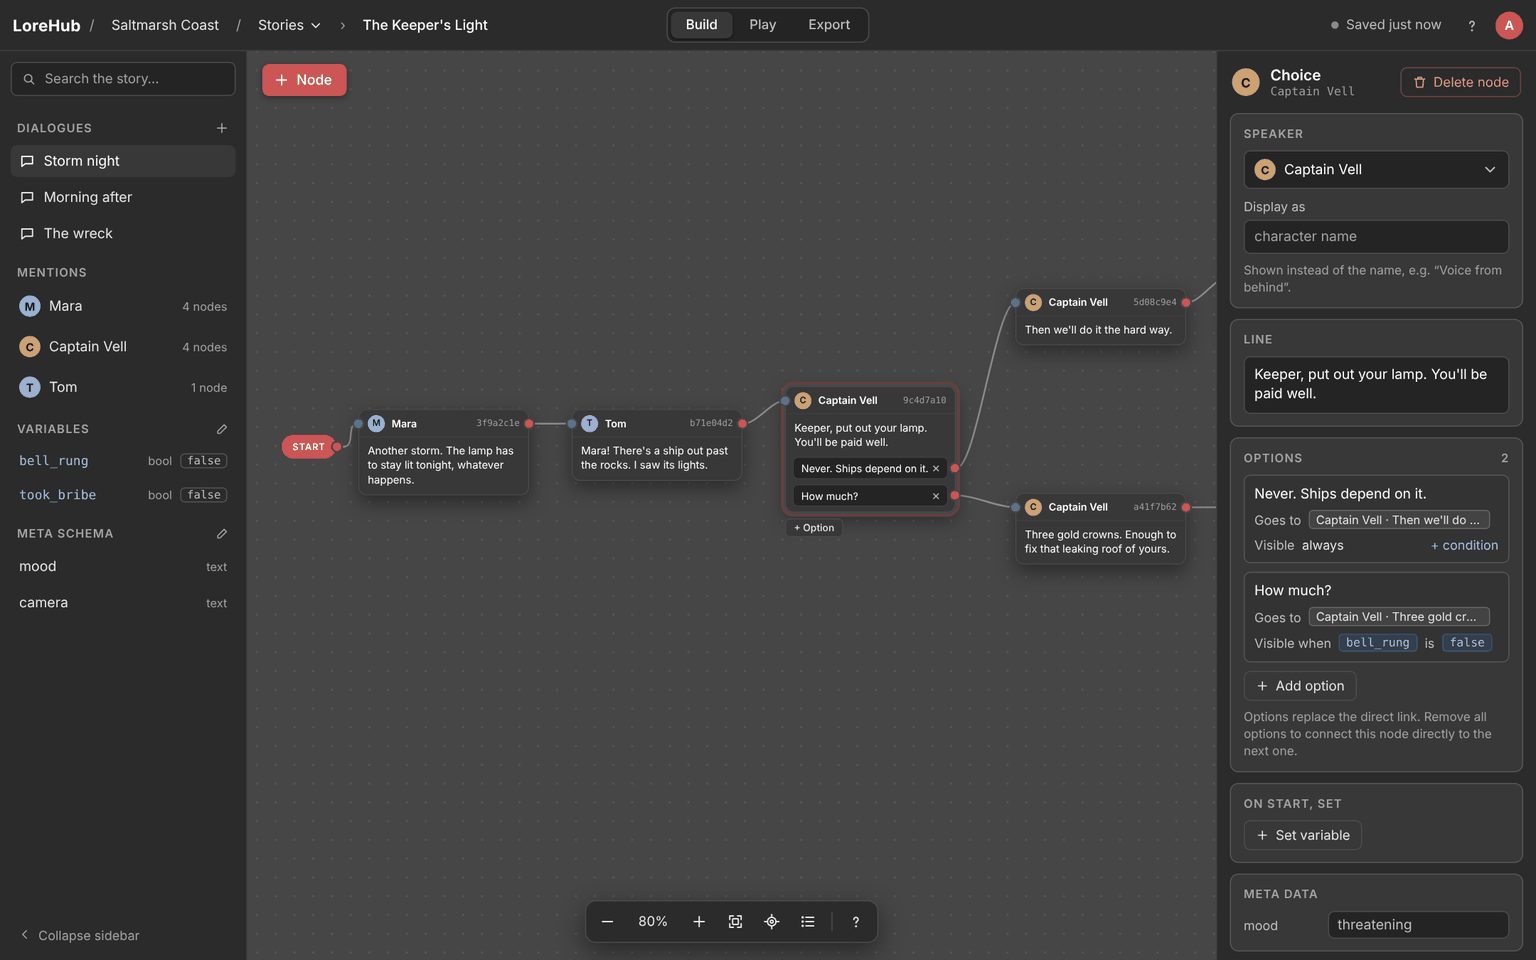1536x960 pixels.
Task: Open the bell_rung condition variable selector
Action: tap(1378, 643)
